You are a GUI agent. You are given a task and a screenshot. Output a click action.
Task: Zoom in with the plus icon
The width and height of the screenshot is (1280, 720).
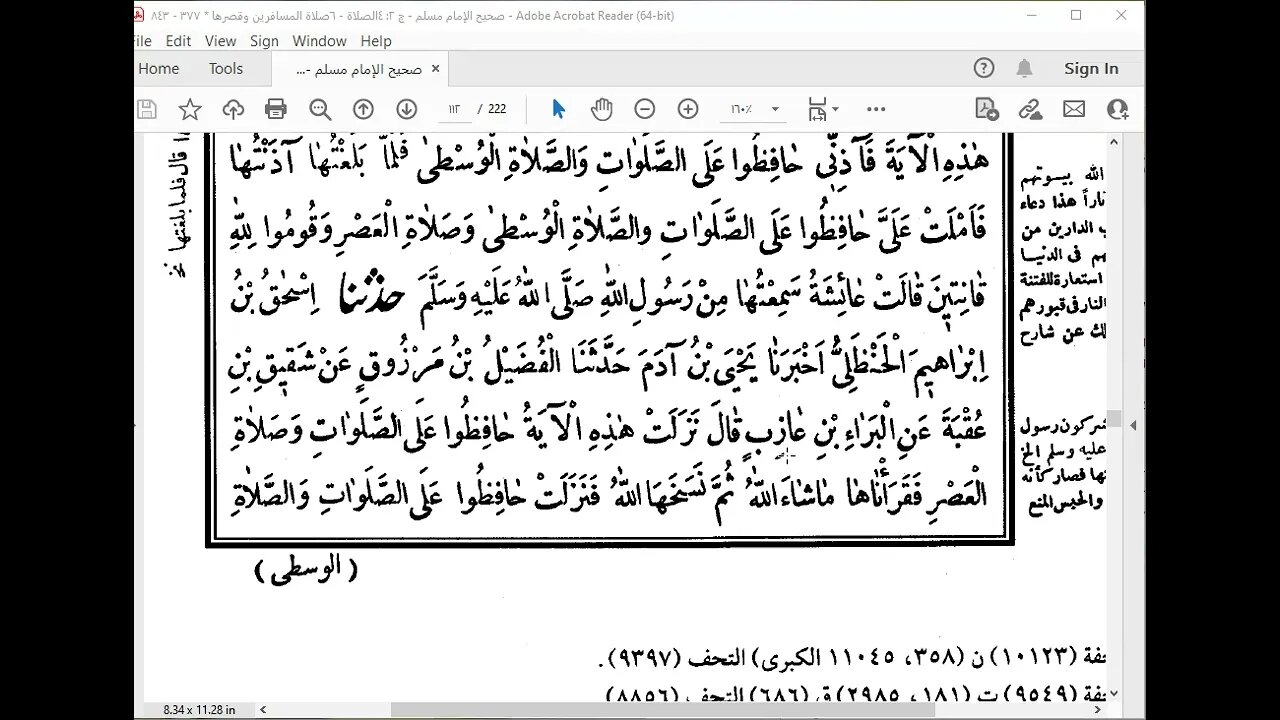coord(688,109)
